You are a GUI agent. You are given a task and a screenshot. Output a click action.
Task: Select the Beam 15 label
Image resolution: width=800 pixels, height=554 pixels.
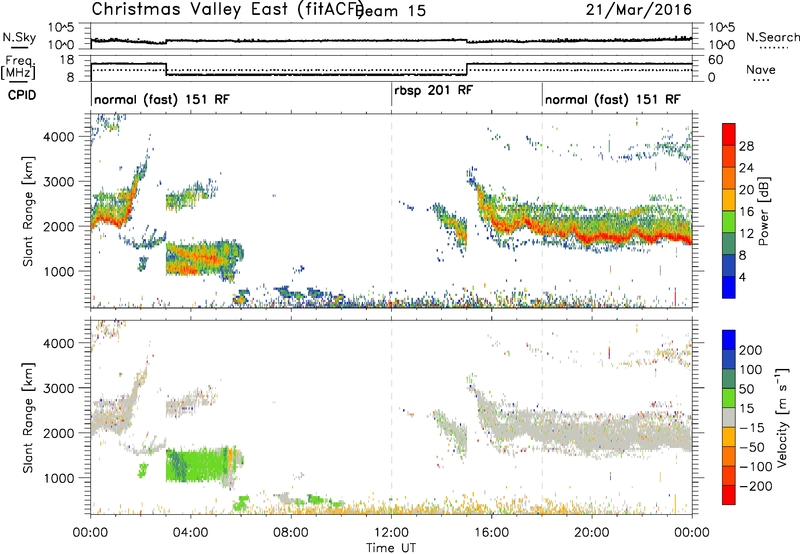[x=392, y=10]
